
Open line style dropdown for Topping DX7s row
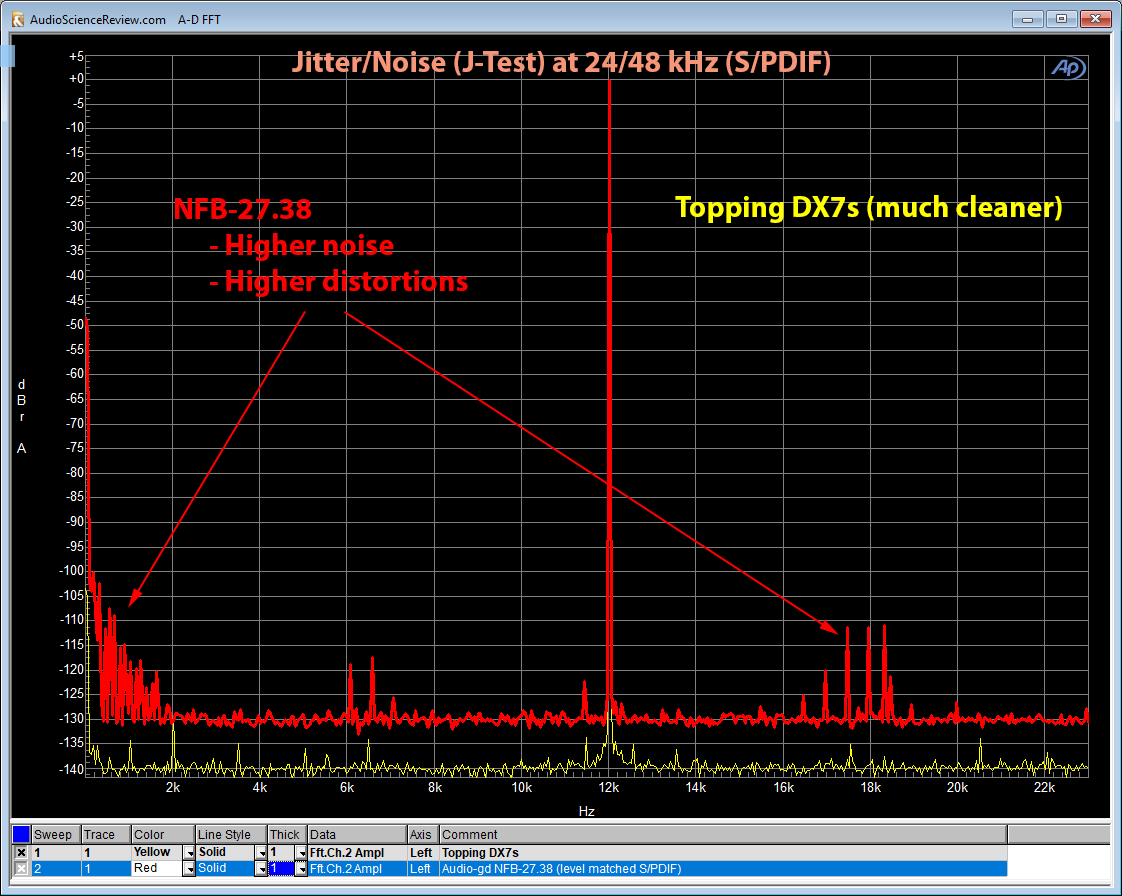[x=261, y=852]
